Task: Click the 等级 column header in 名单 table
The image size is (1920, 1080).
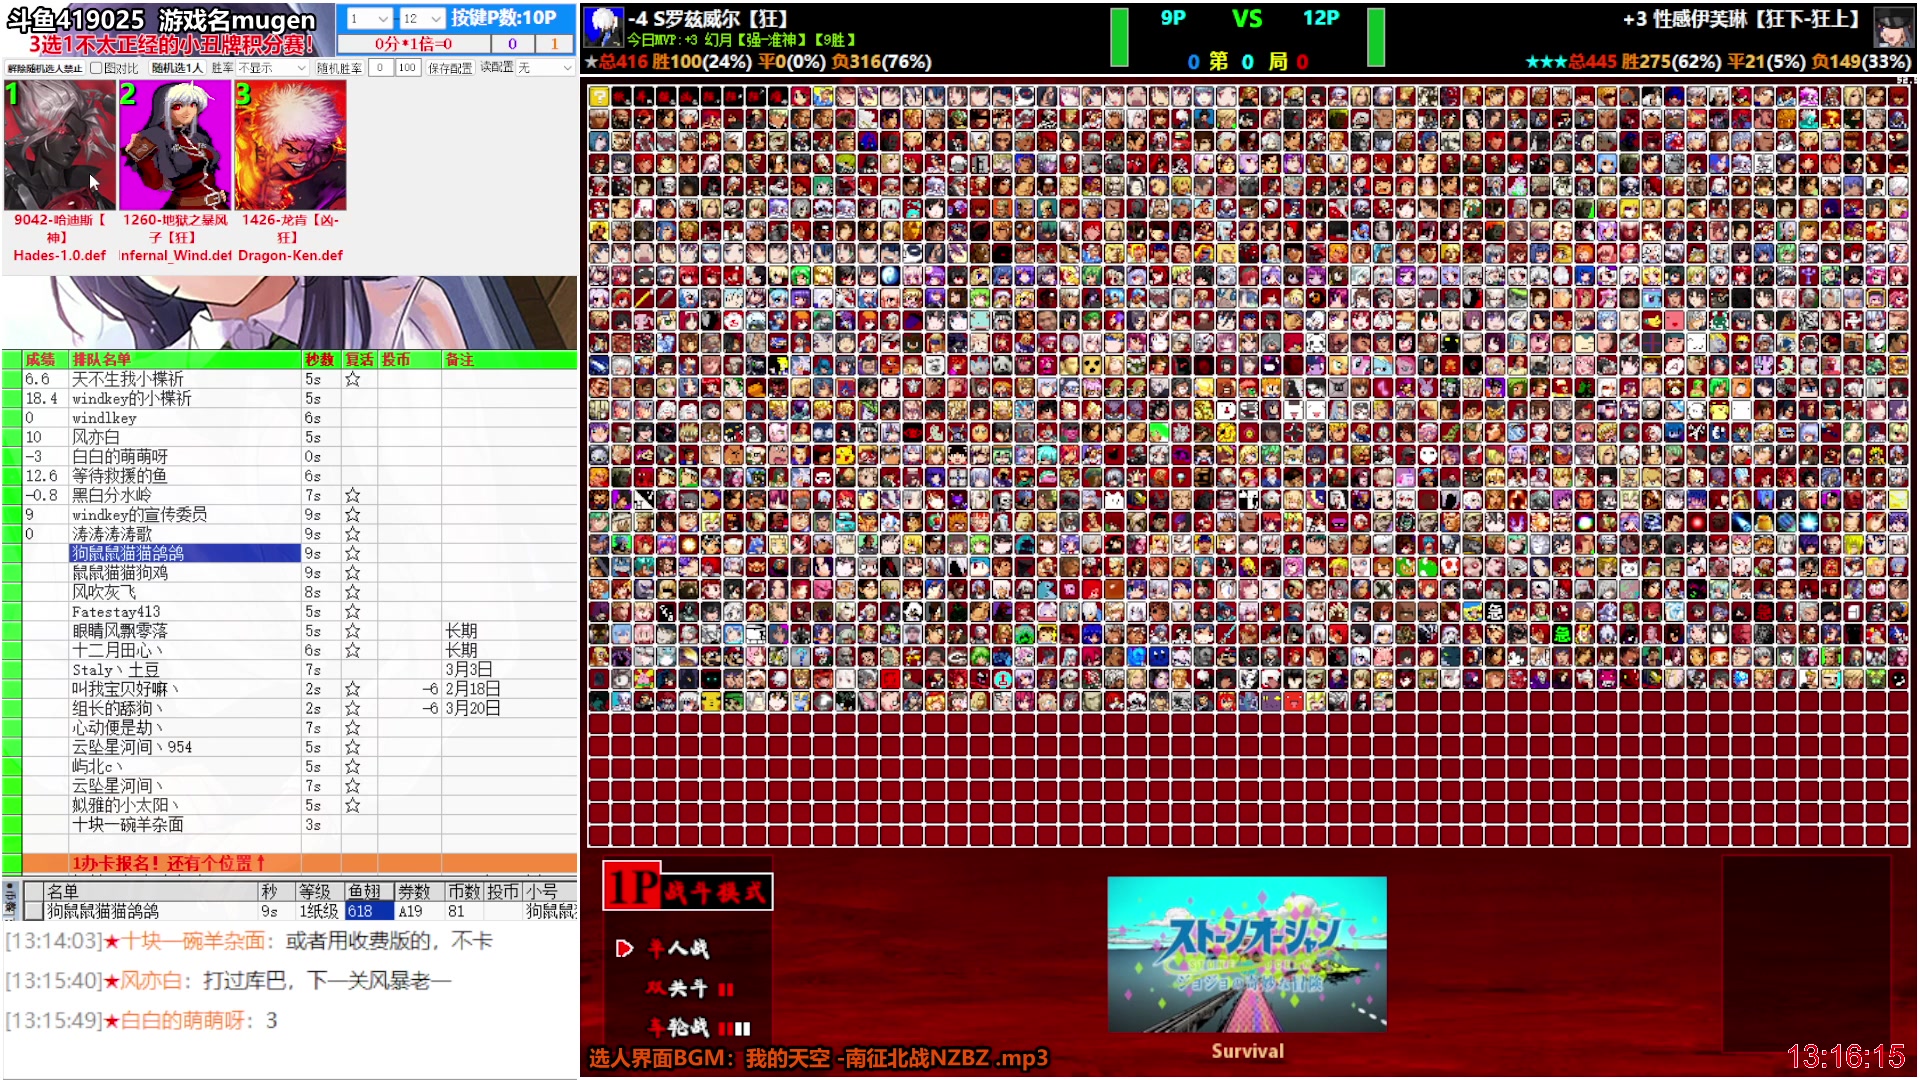Action: pyautogui.click(x=319, y=891)
